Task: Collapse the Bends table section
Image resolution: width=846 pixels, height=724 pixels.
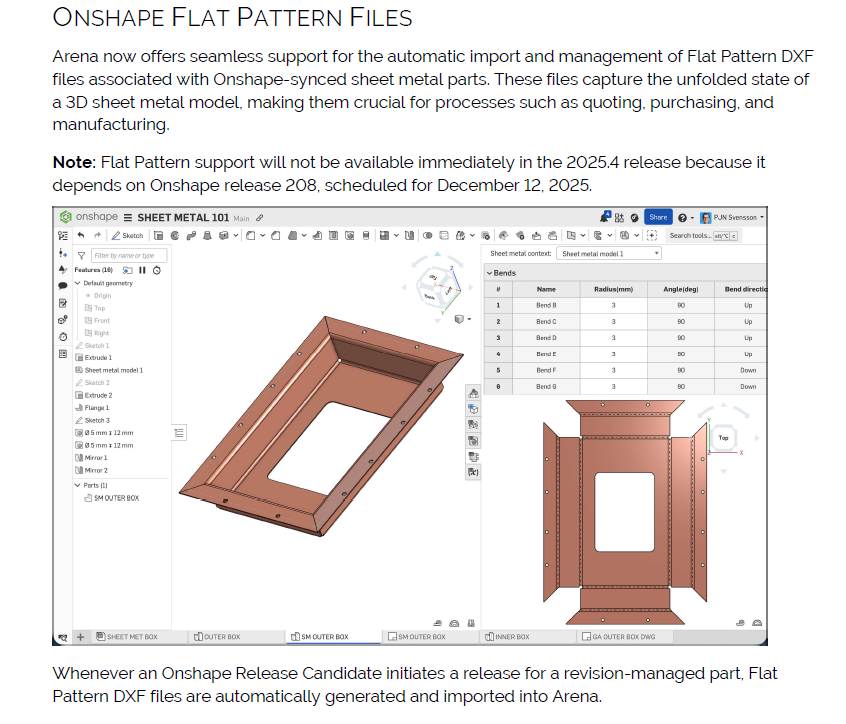Action: [489, 273]
